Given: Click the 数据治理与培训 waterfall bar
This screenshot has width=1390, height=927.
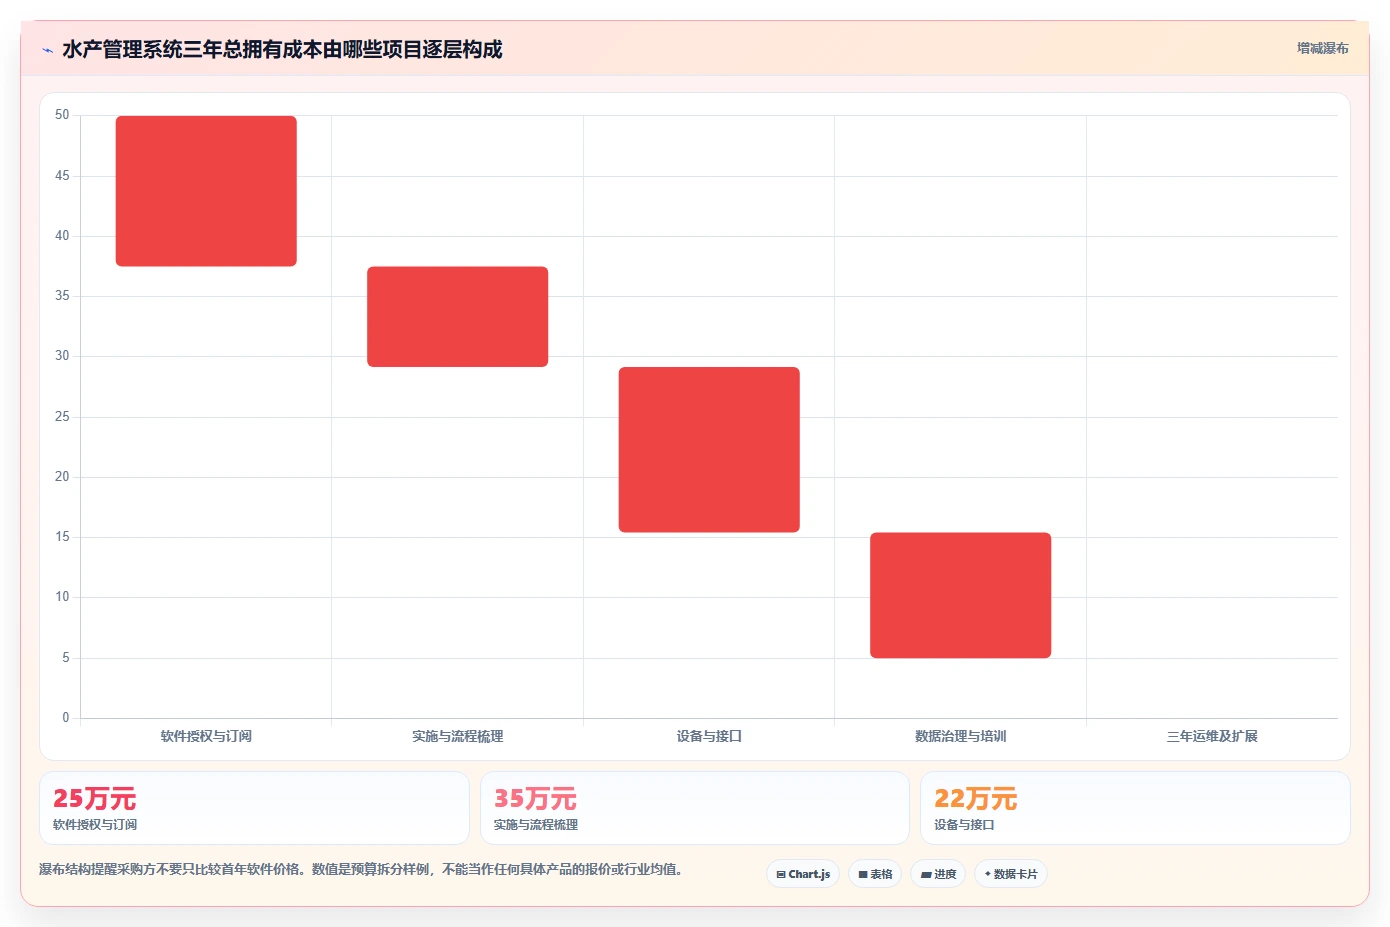Looking at the screenshot, I should point(960,595).
